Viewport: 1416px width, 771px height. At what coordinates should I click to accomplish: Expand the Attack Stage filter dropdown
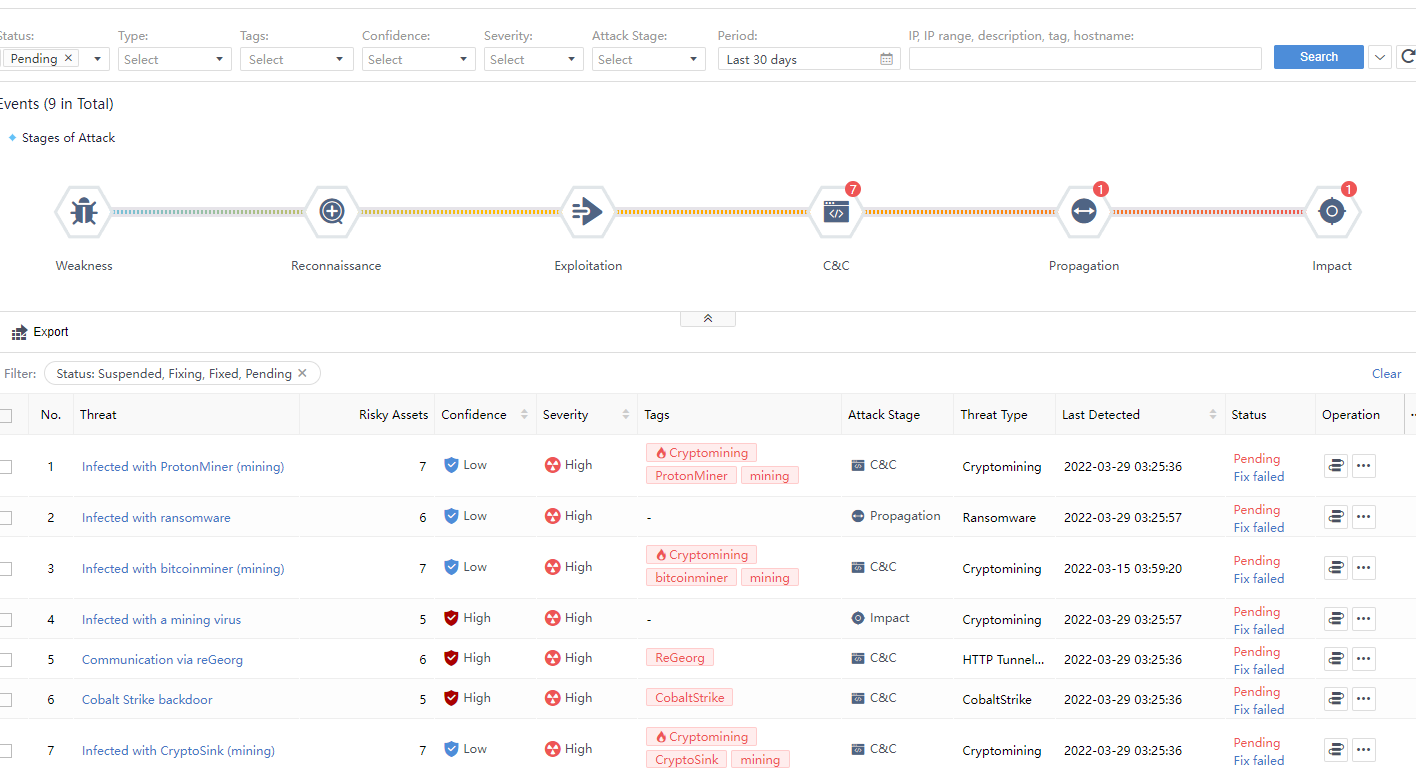[x=648, y=60]
